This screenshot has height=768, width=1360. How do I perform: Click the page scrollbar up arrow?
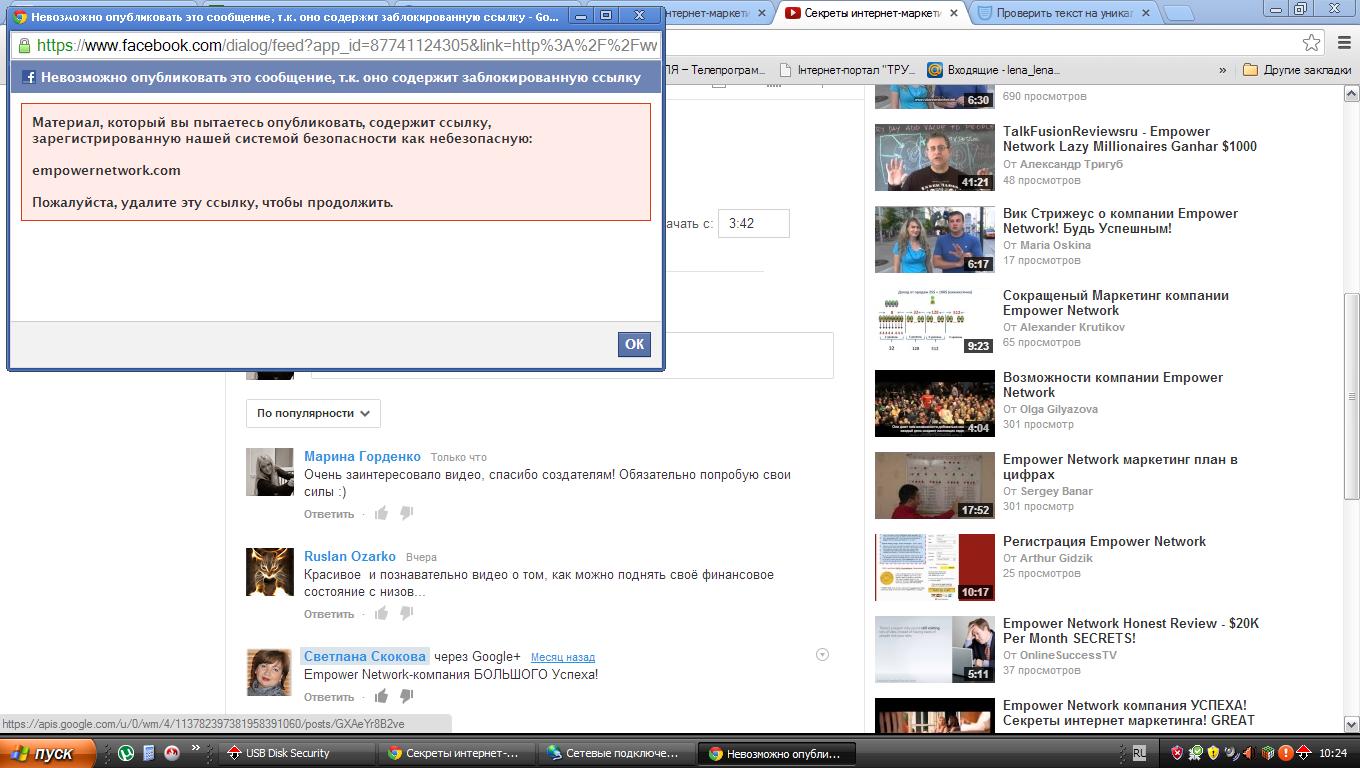[1351, 94]
